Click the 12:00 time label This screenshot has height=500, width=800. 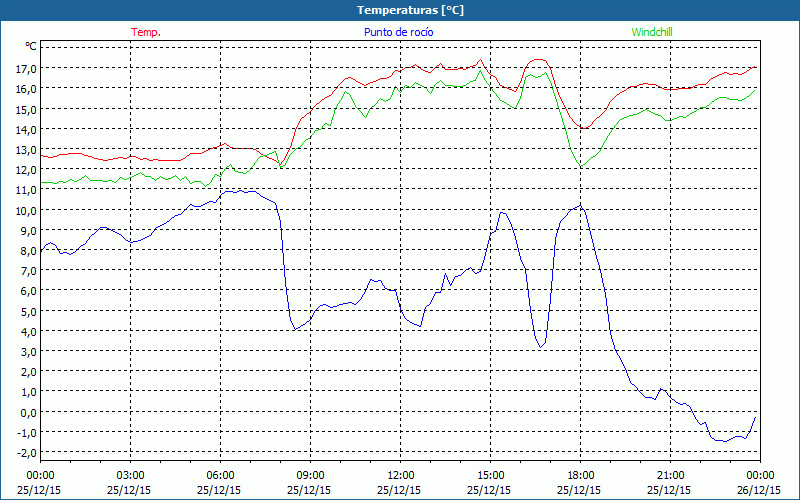coord(401,476)
